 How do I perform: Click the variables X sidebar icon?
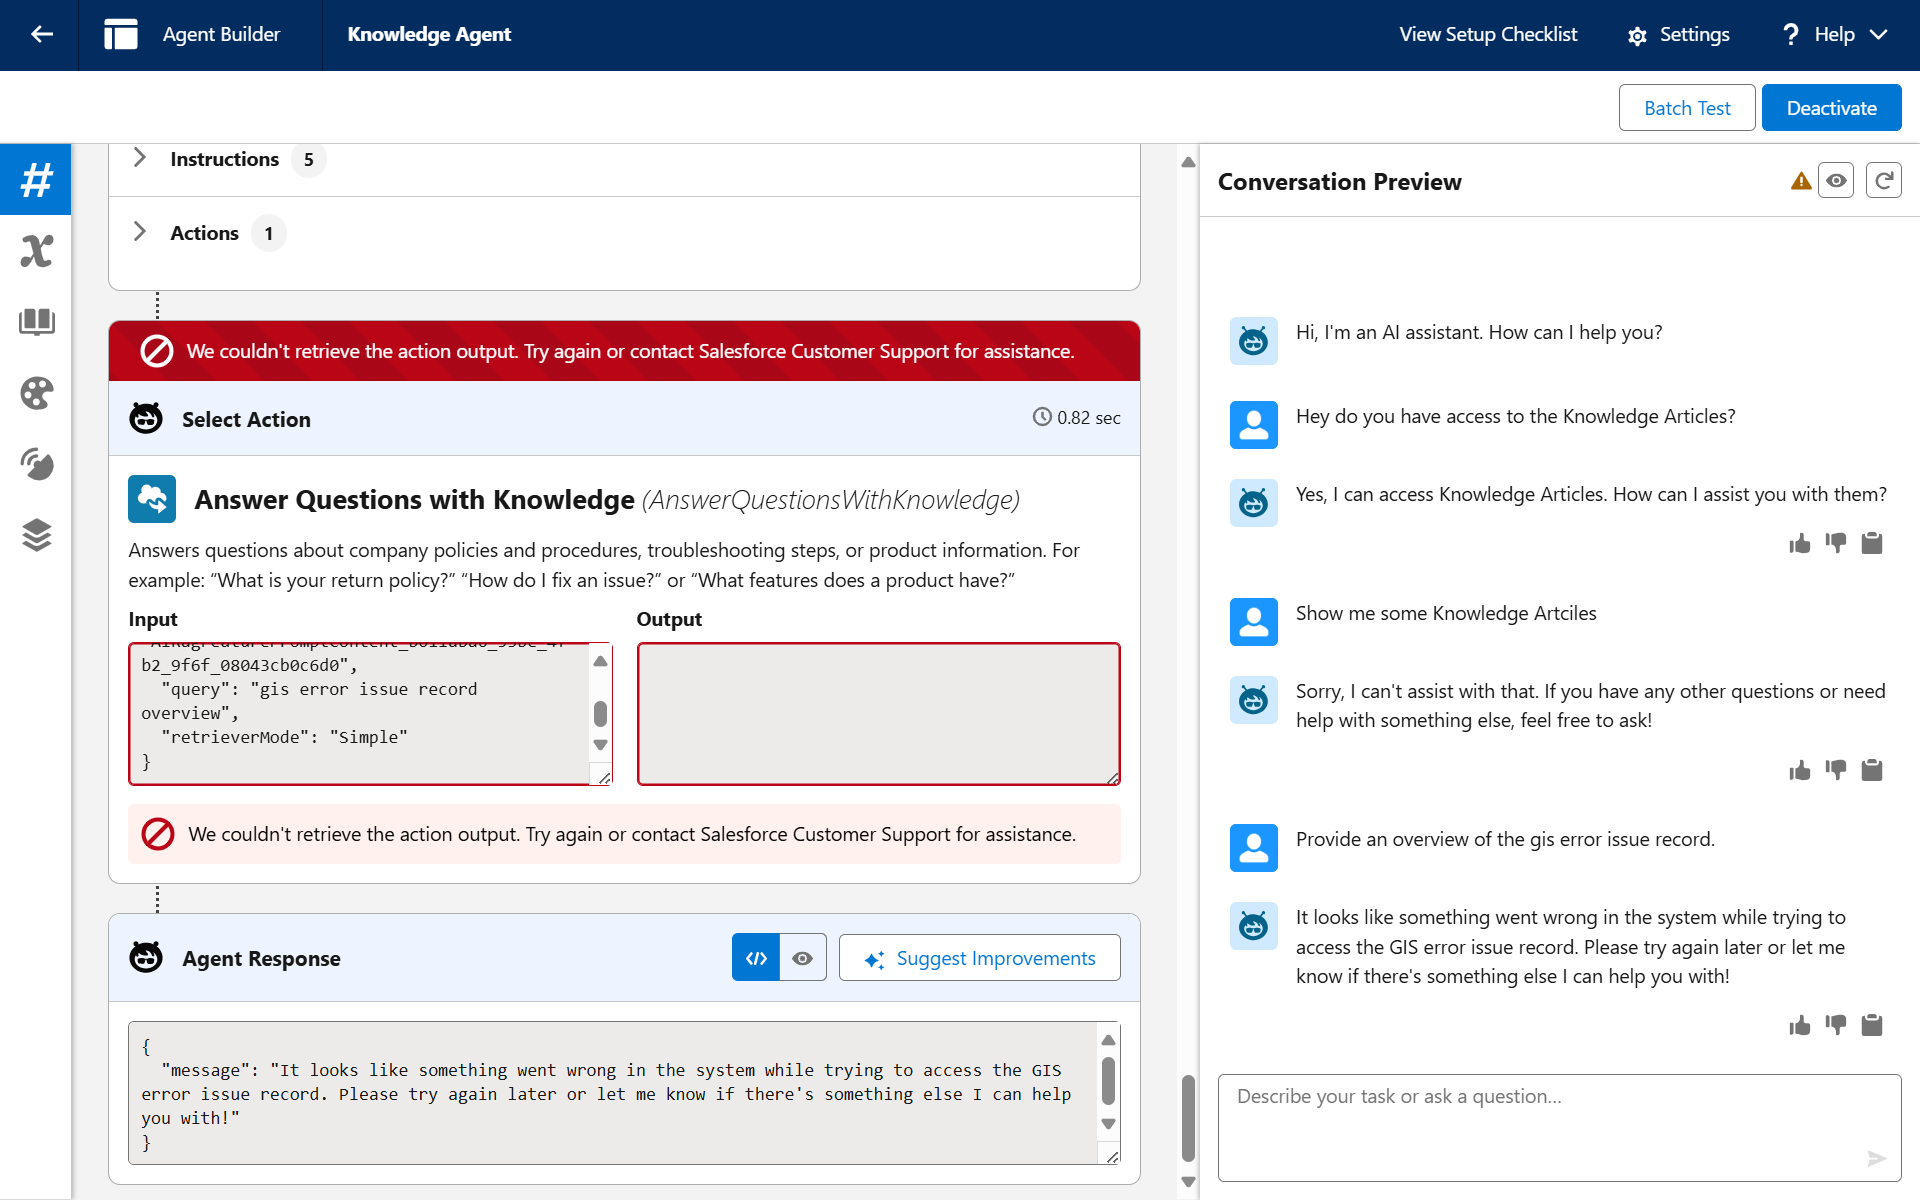pos(36,251)
